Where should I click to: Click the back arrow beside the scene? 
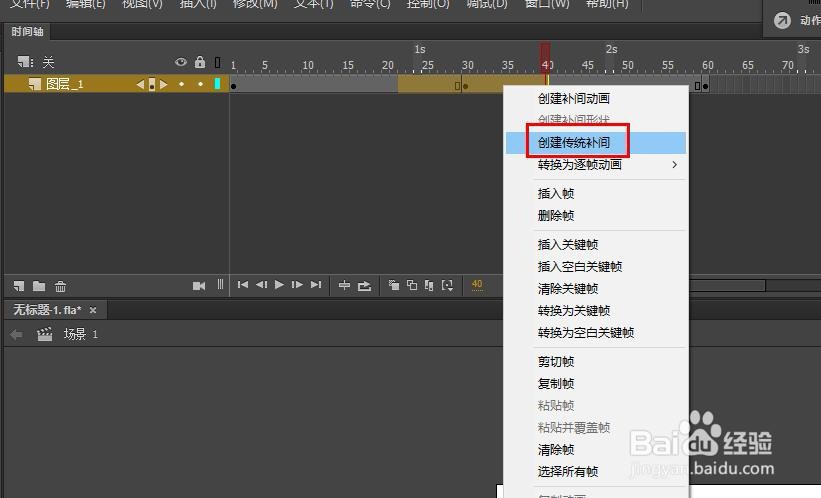pyautogui.click(x=16, y=334)
